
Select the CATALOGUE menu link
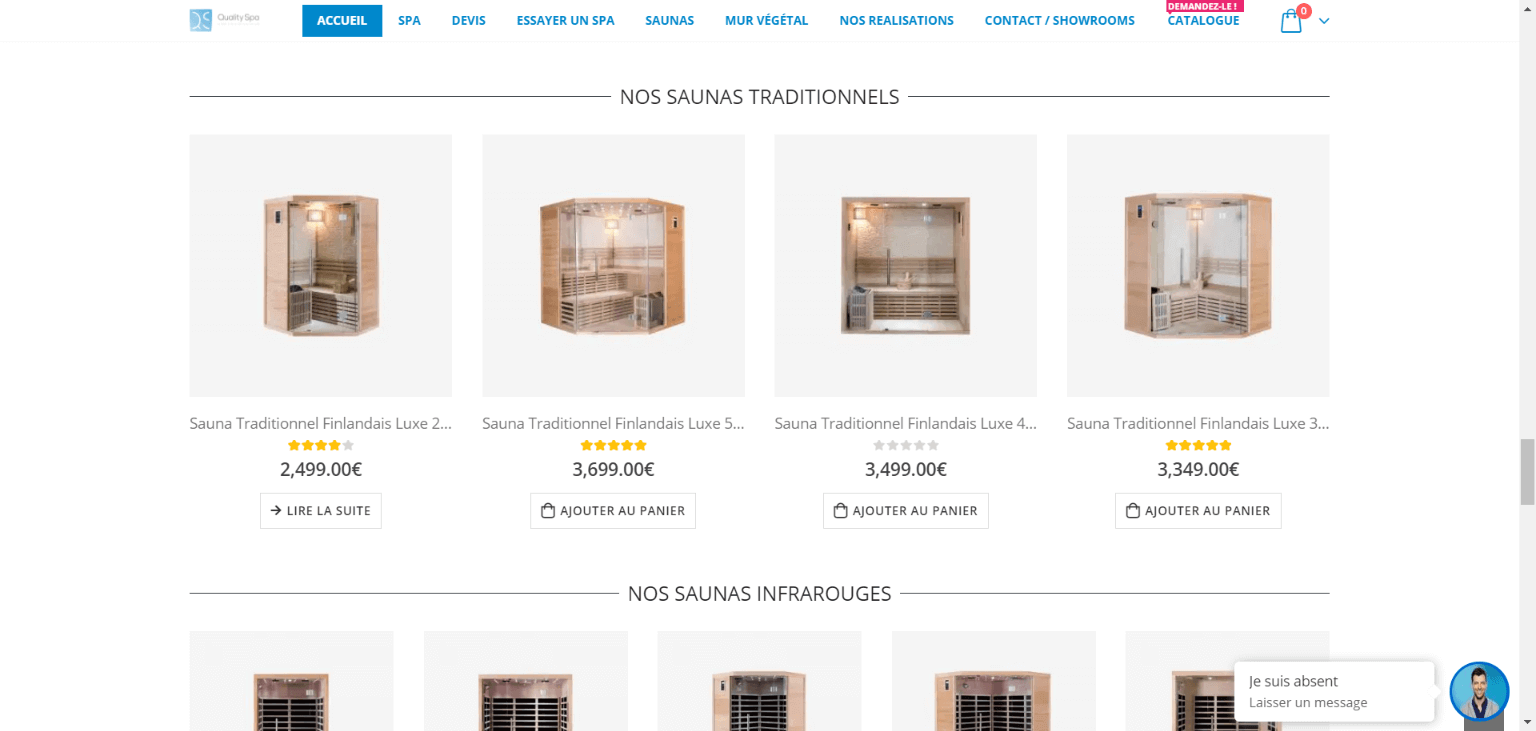1203,21
